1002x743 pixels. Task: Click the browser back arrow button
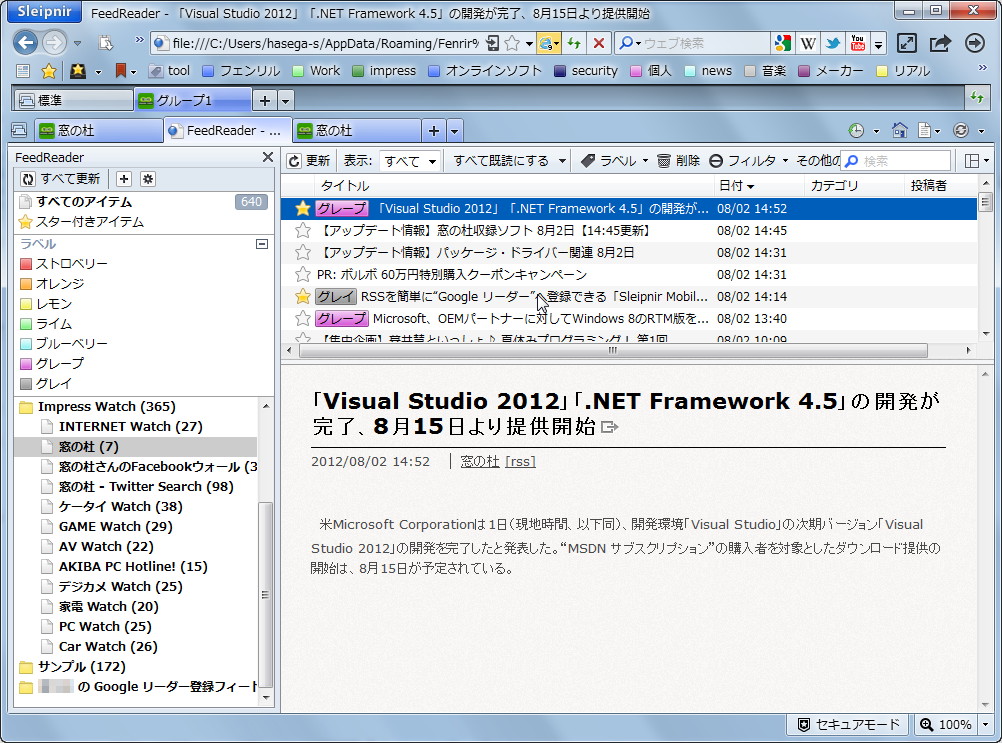click(26, 43)
